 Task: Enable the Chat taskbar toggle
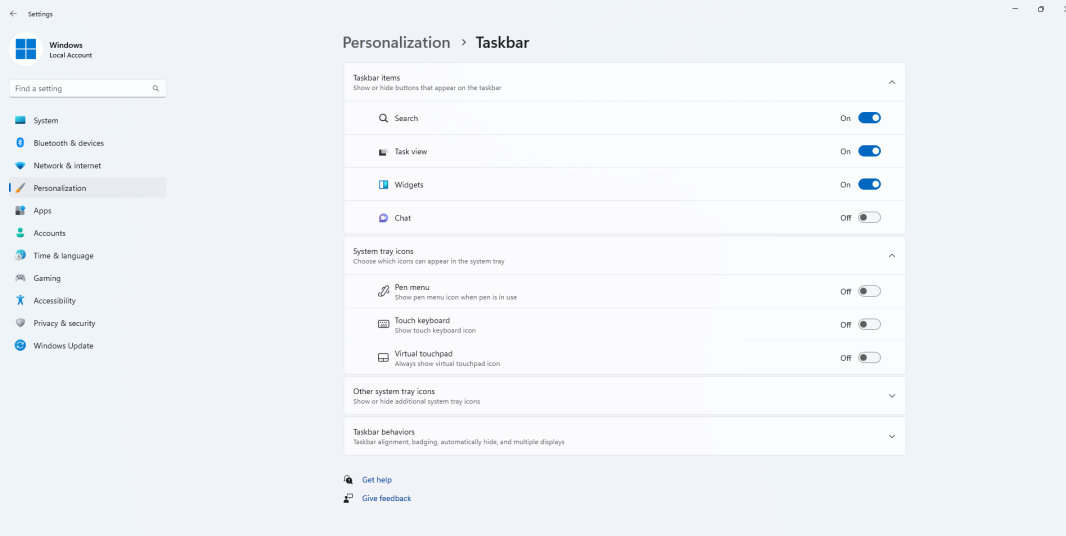pyautogui.click(x=869, y=218)
